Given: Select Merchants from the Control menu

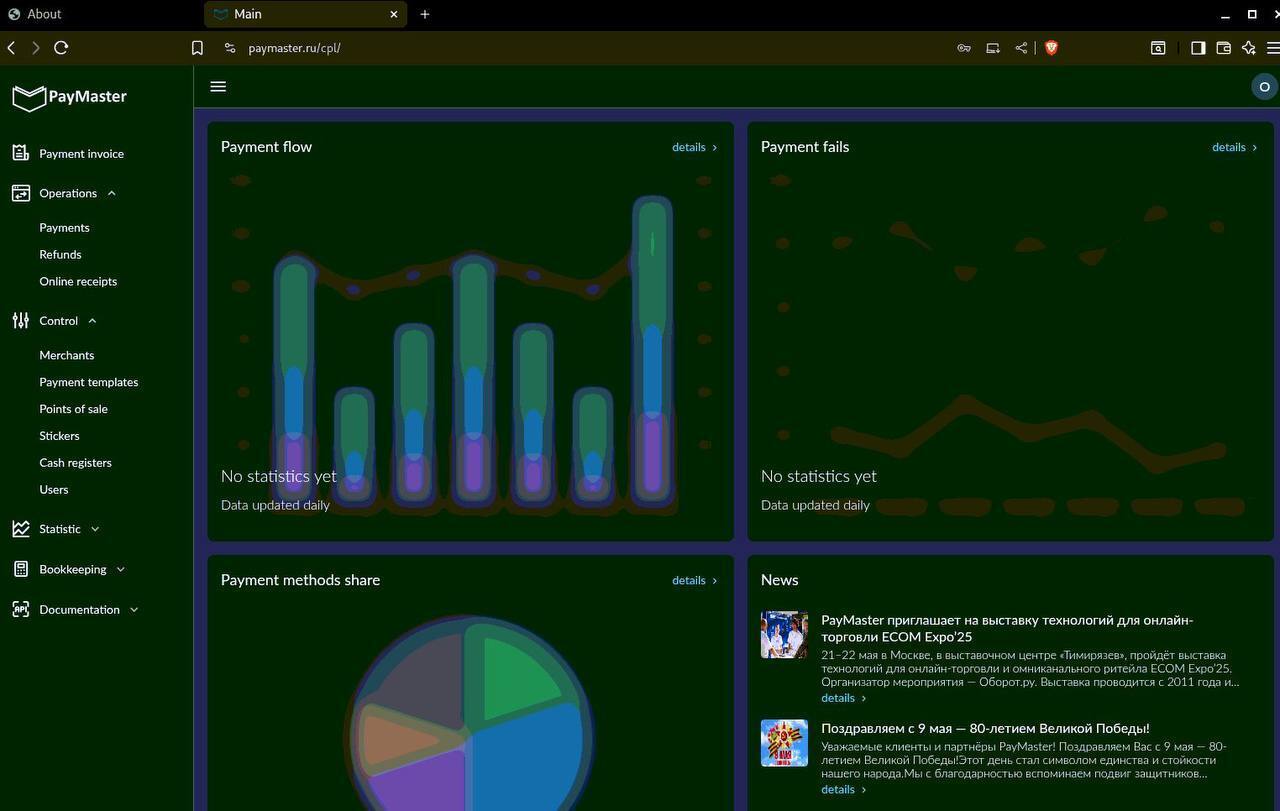Looking at the screenshot, I should [66, 355].
